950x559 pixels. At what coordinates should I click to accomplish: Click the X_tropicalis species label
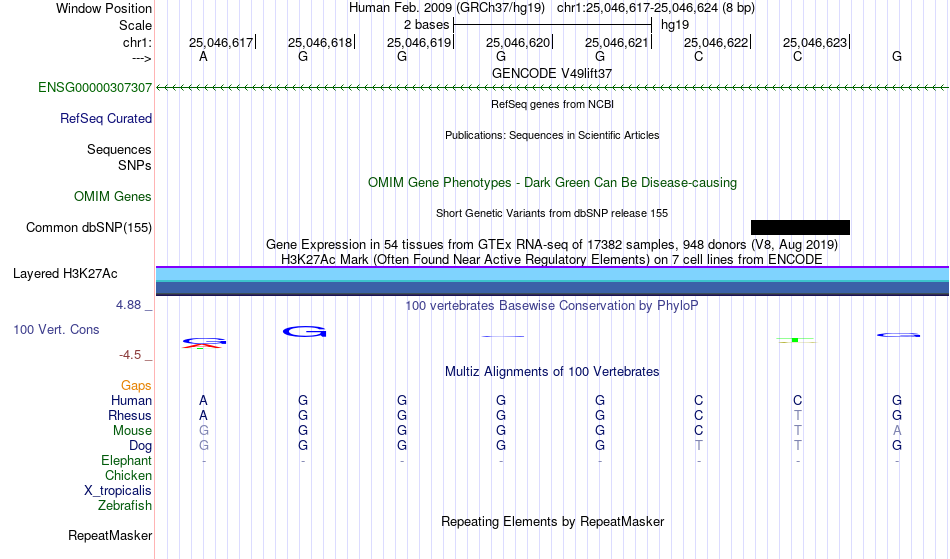(x=118, y=491)
